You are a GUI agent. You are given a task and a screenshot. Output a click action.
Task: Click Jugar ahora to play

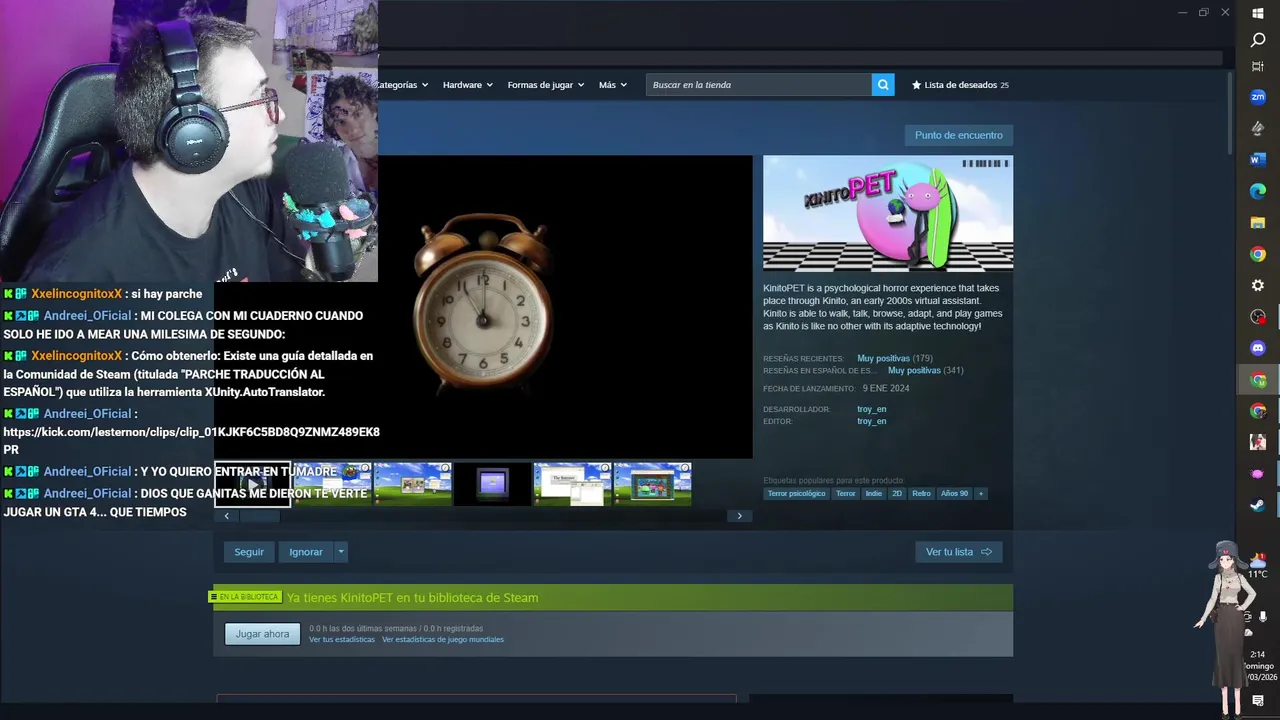pyautogui.click(x=262, y=634)
